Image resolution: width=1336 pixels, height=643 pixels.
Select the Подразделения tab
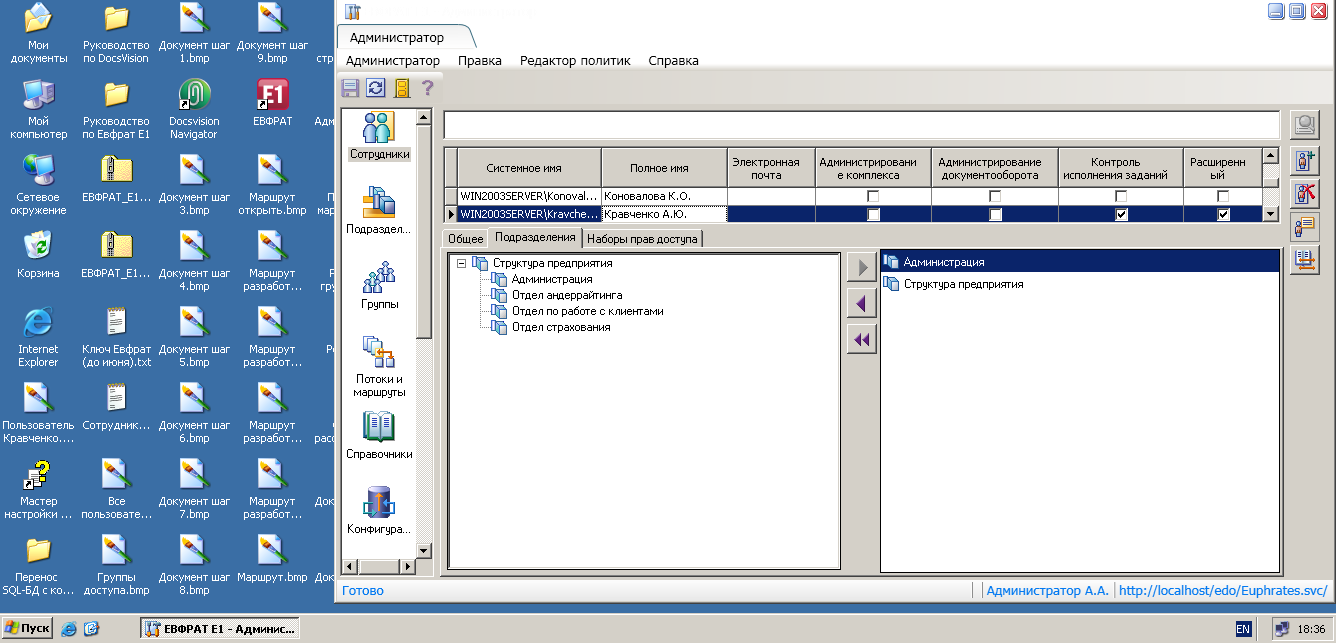coord(535,237)
